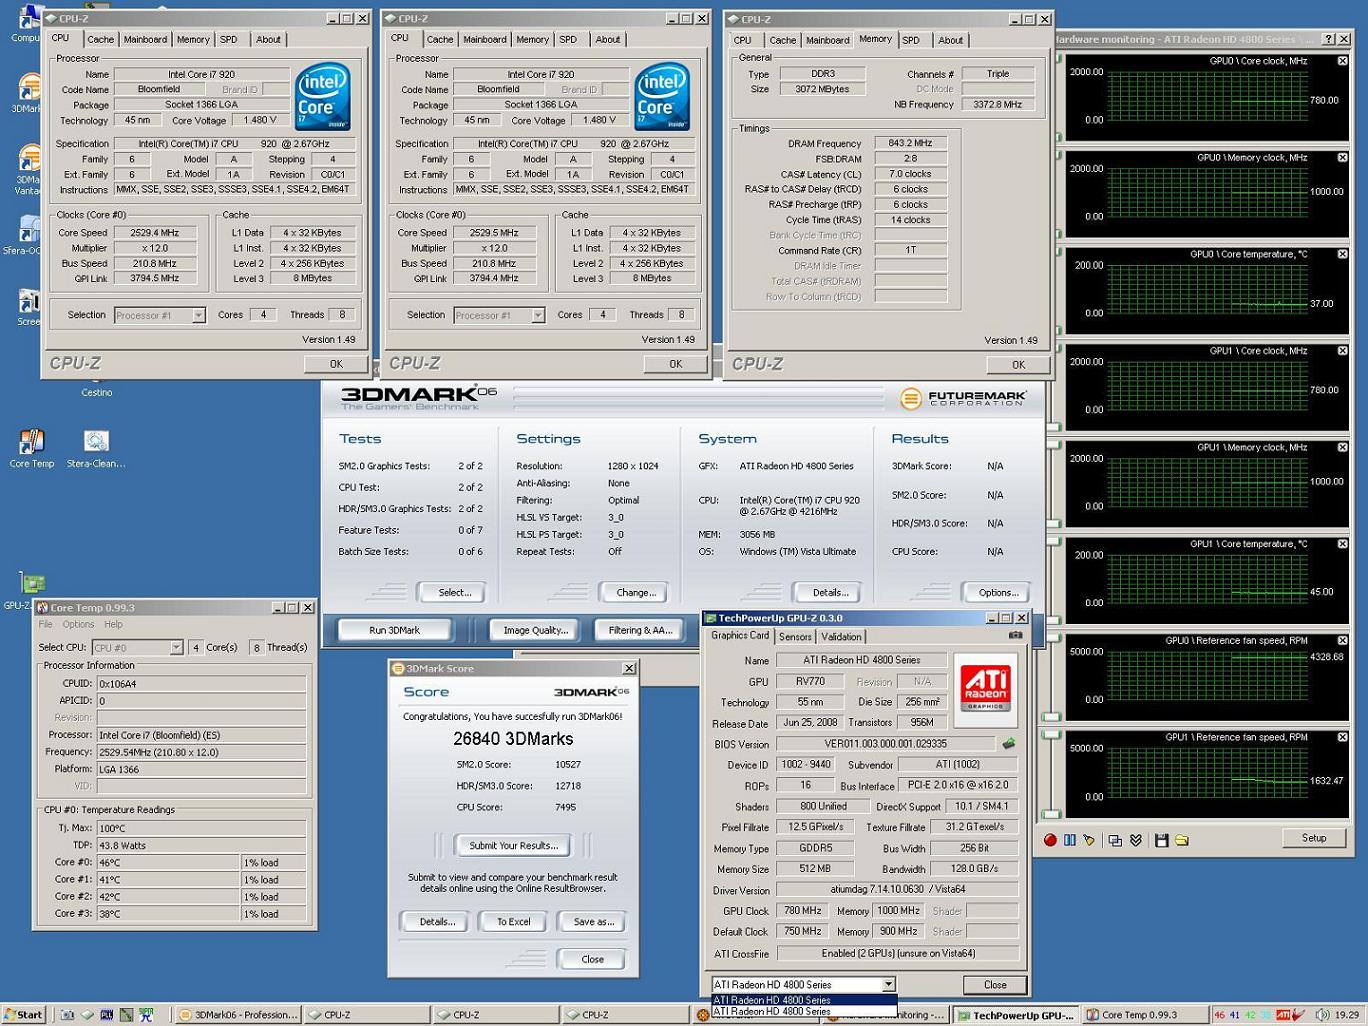Image resolution: width=1368 pixels, height=1026 pixels.
Task: Click OK in the CPU-Z Memory window
Action: click(1018, 365)
